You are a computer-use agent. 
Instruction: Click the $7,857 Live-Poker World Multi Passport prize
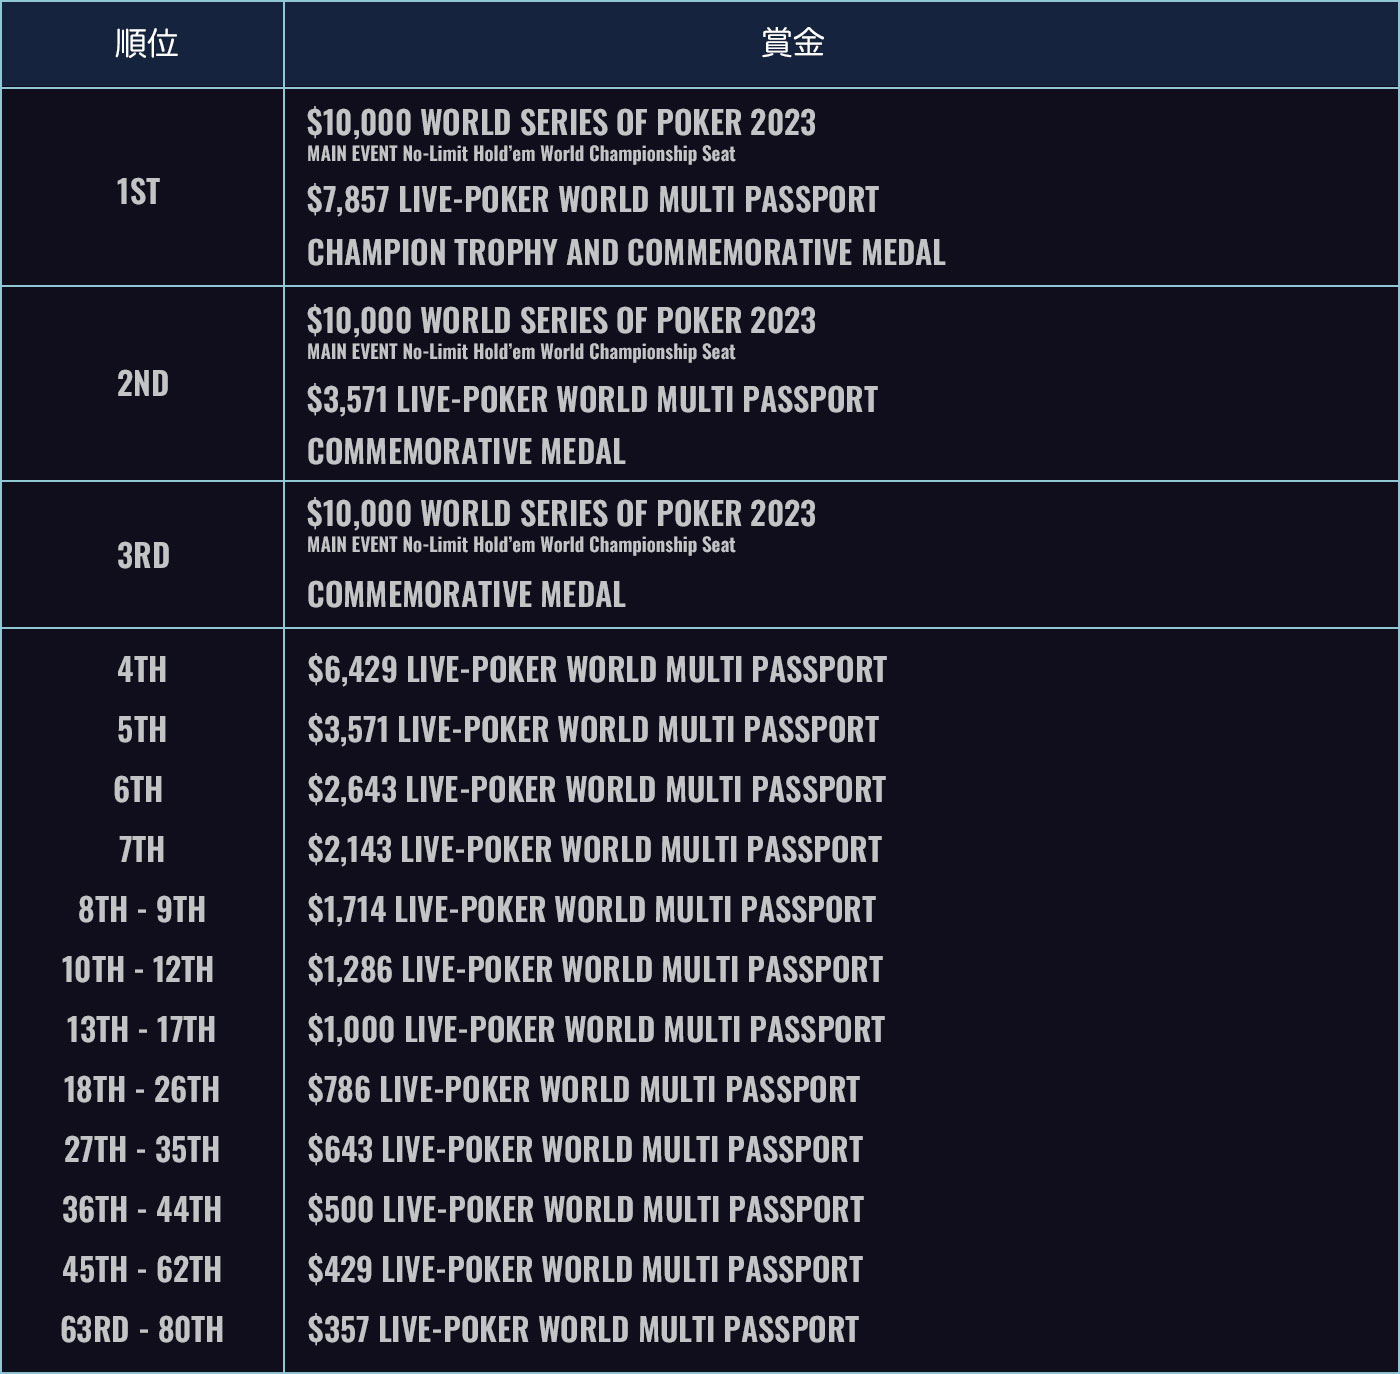(x=592, y=200)
